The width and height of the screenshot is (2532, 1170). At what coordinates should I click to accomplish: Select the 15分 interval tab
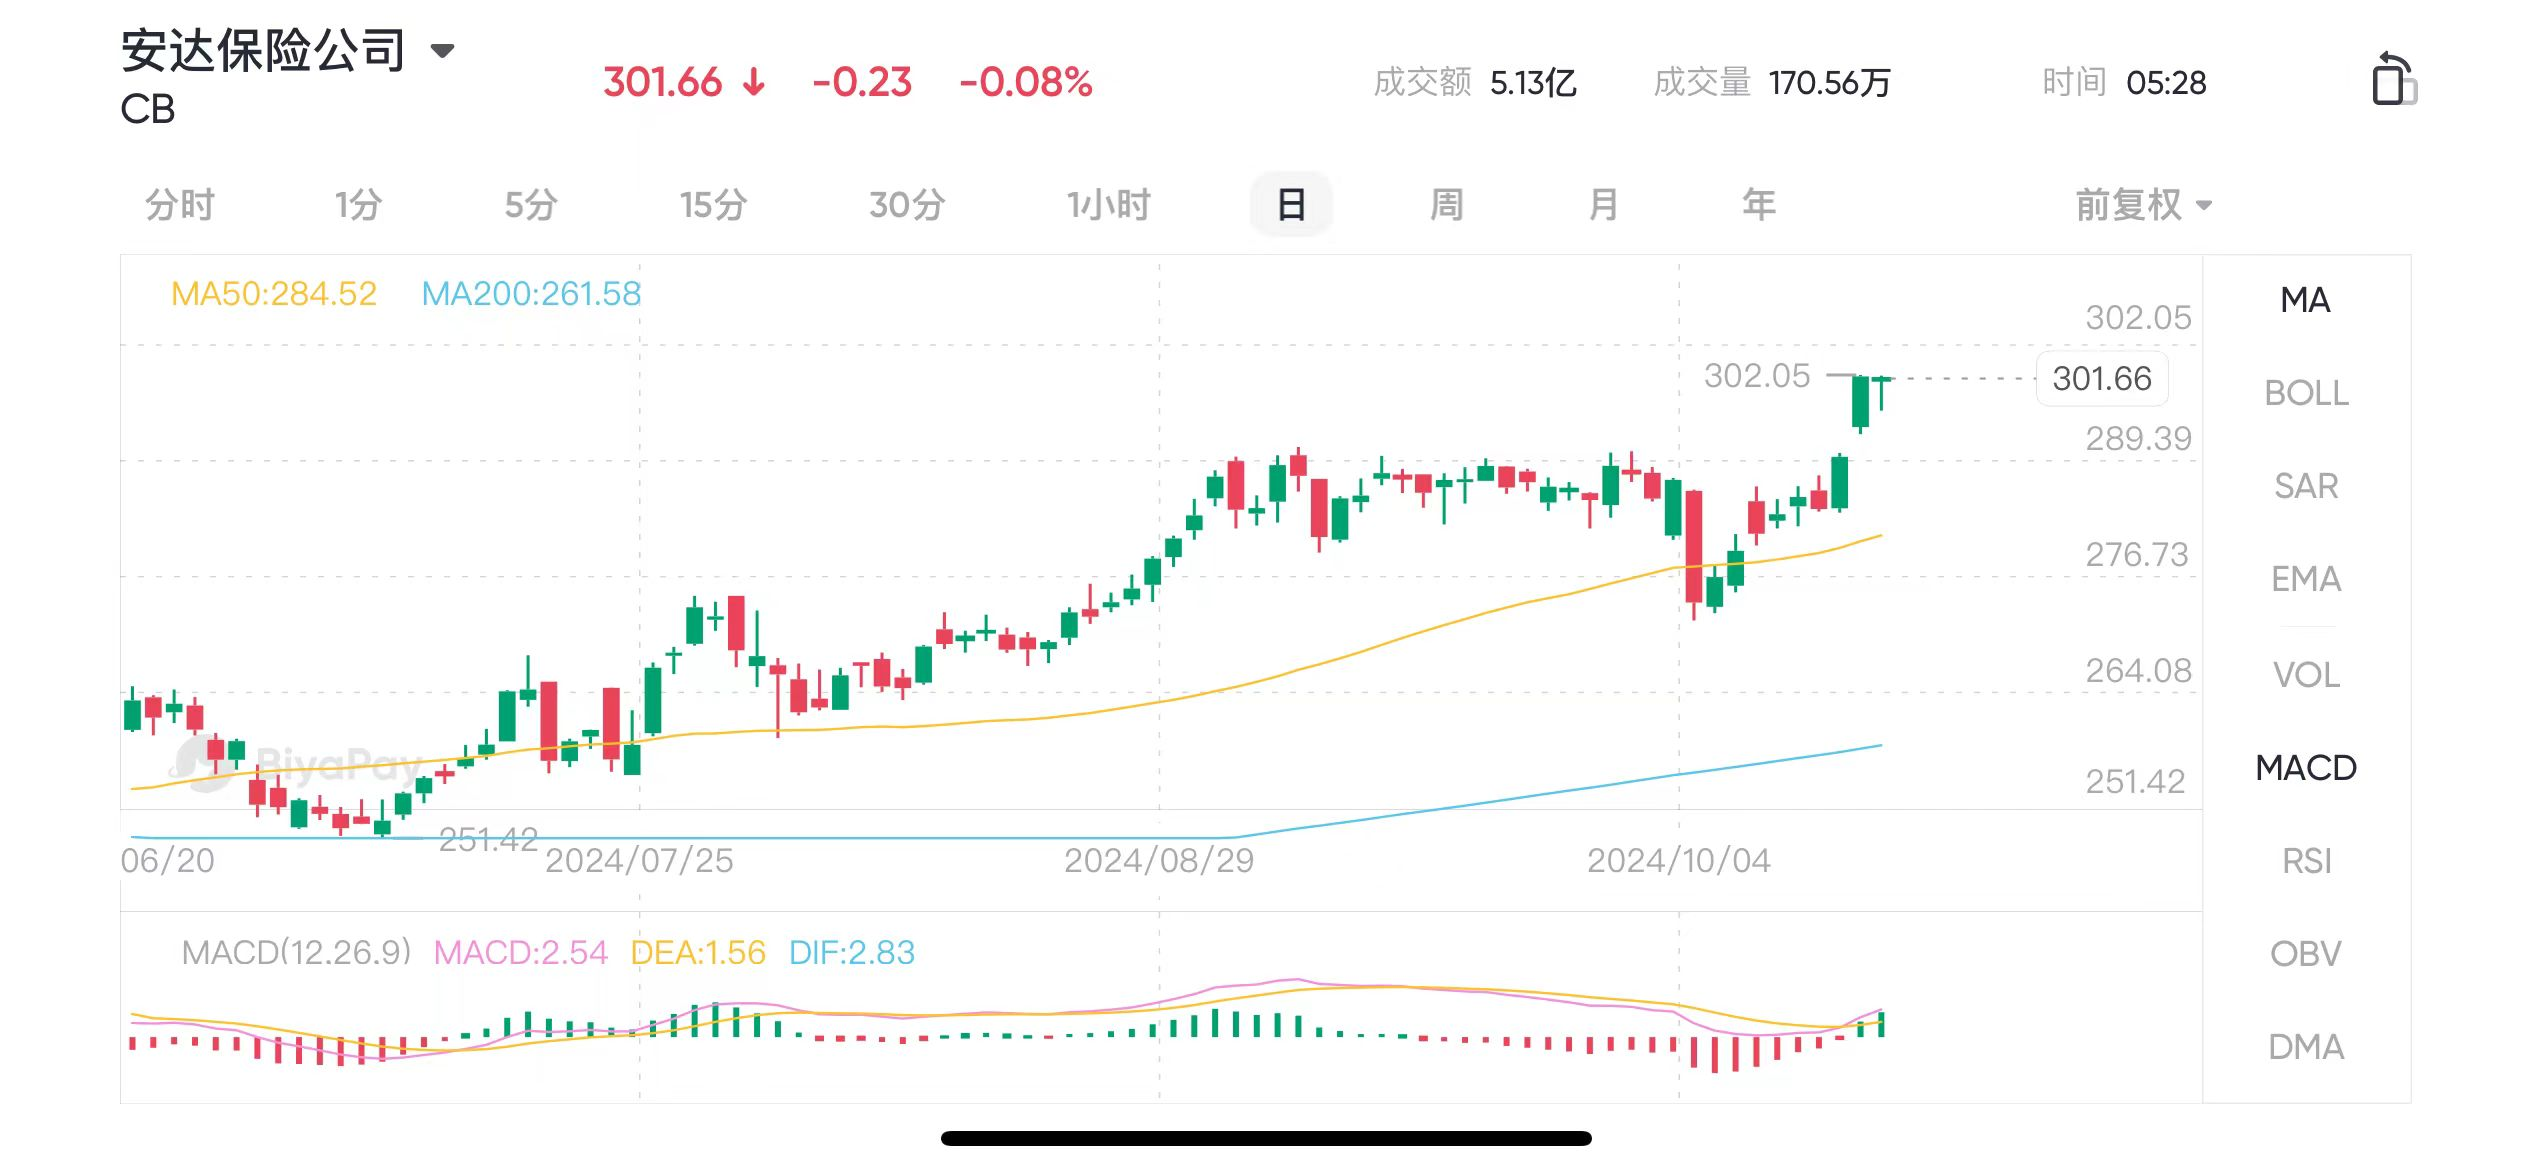[714, 205]
